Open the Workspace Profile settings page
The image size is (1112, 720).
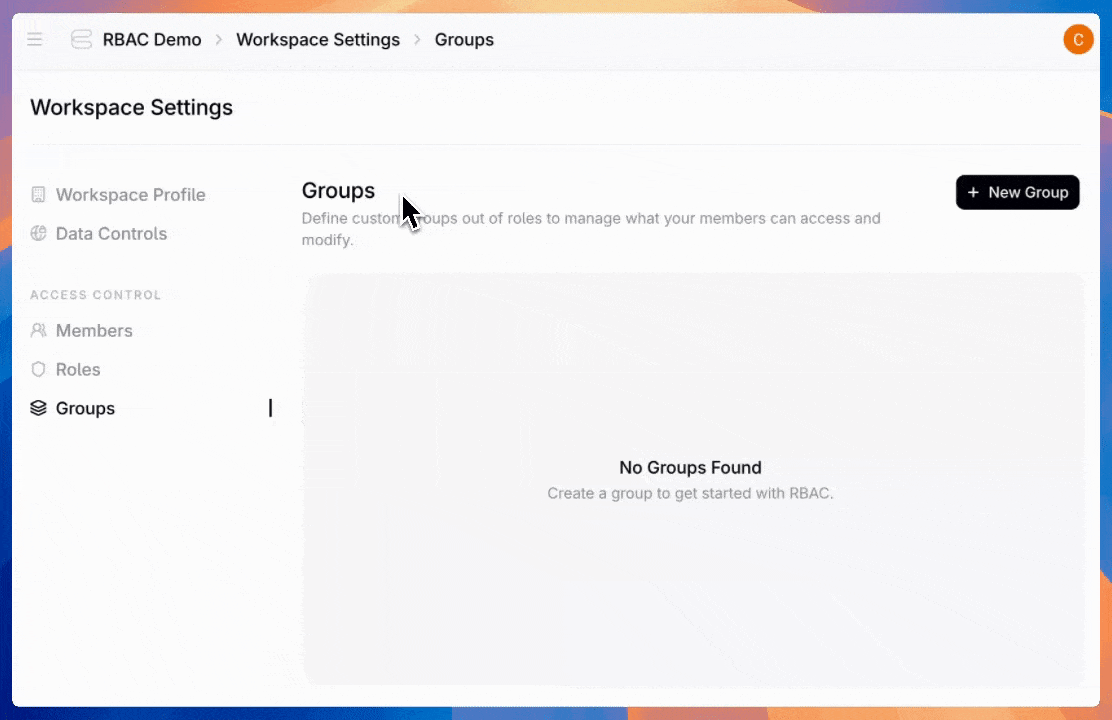[130, 195]
